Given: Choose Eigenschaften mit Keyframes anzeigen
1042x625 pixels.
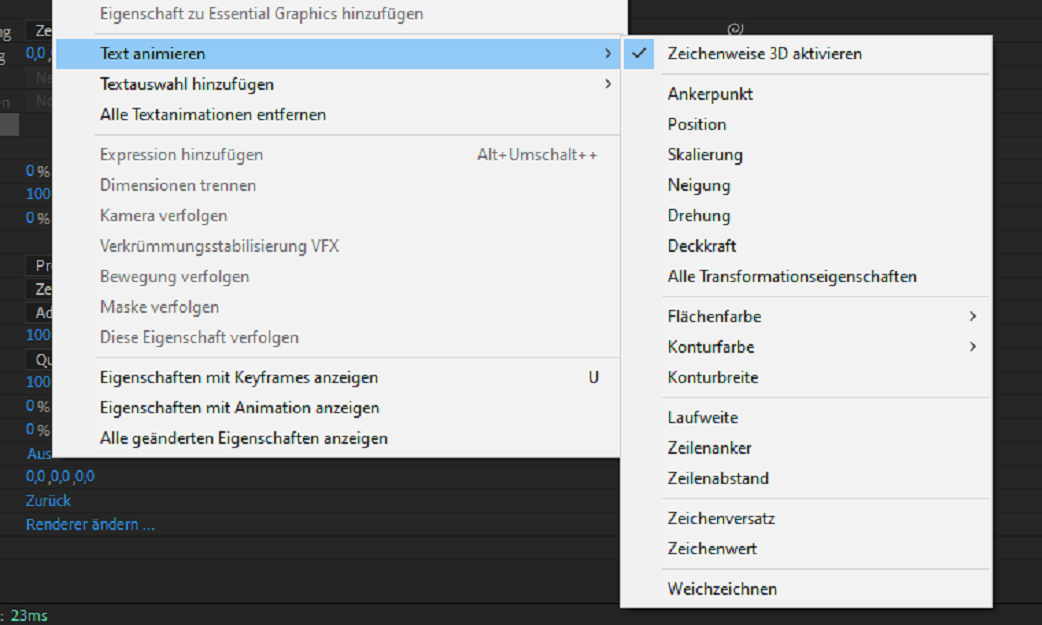Looking at the screenshot, I should 239,378.
